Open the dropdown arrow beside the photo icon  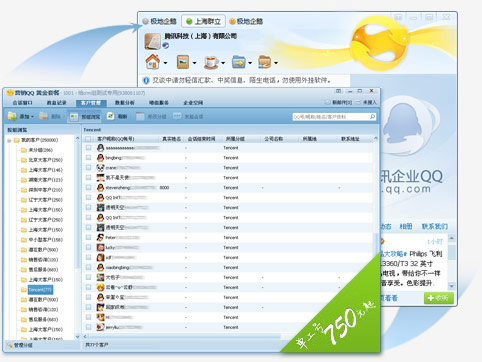tap(194, 63)
